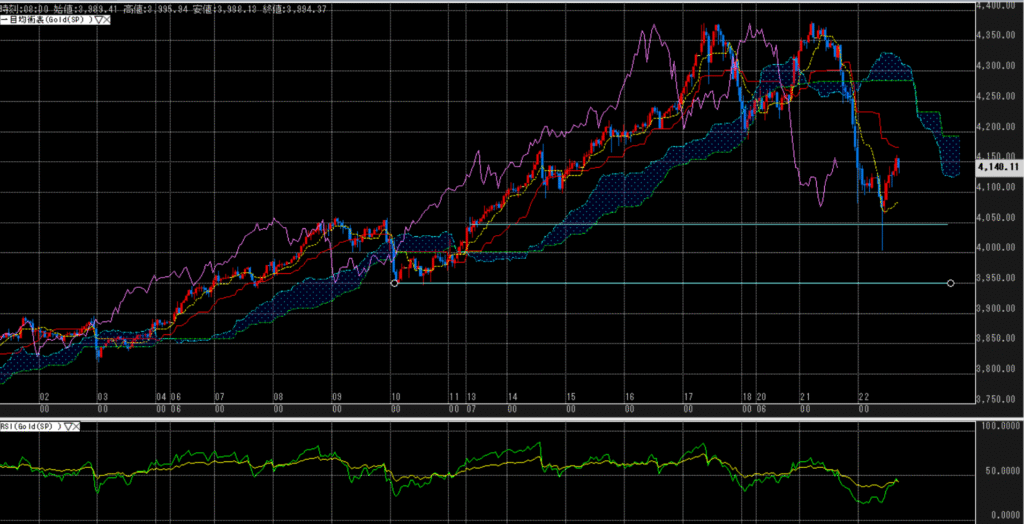This screenshot has width=1024, height=524.
Task: Click the left endpoint handle of lower horizontal line
Action: [394, 283]
